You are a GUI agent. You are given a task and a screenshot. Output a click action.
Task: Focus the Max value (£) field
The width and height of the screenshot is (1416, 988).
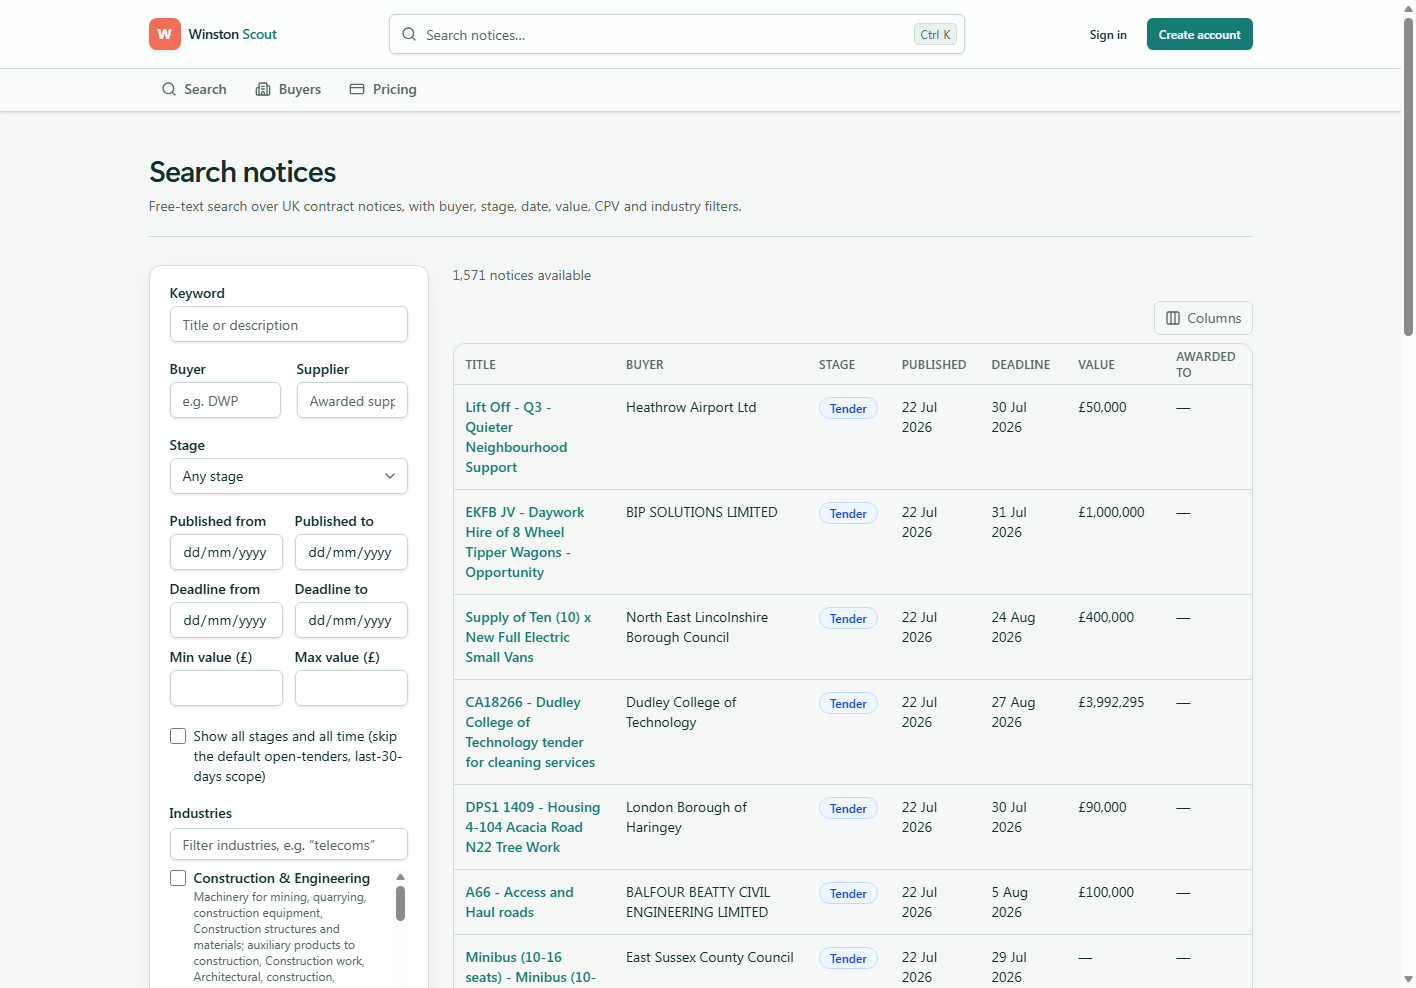(x=351, y=688)
